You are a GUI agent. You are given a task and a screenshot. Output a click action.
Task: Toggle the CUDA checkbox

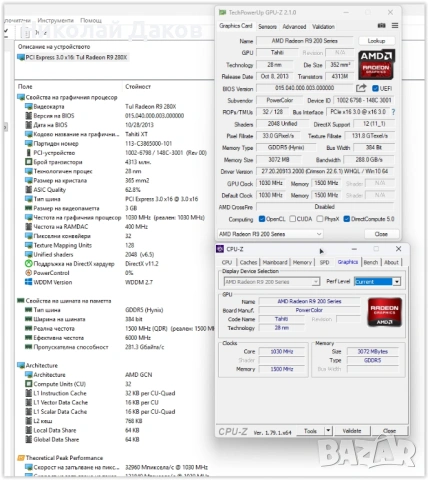(x=293, y=219)
